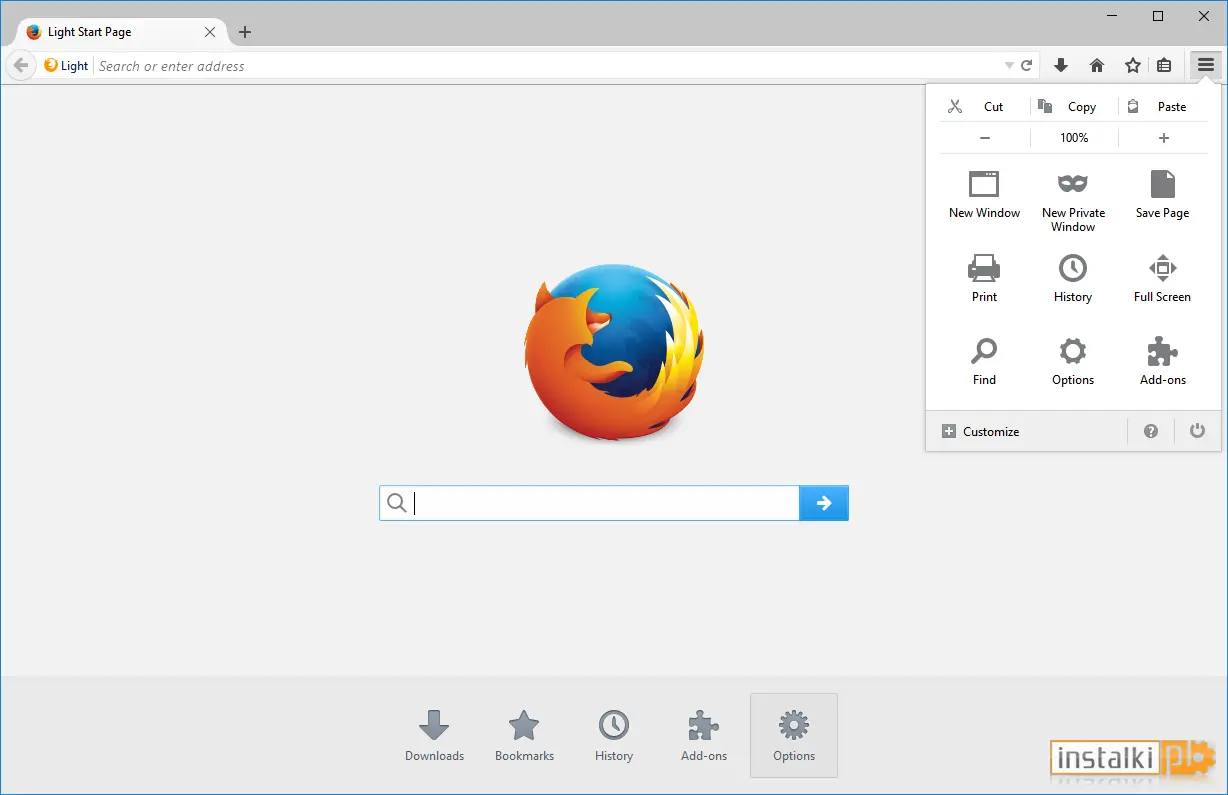Open New Window from menu panel

click(984, 195)
